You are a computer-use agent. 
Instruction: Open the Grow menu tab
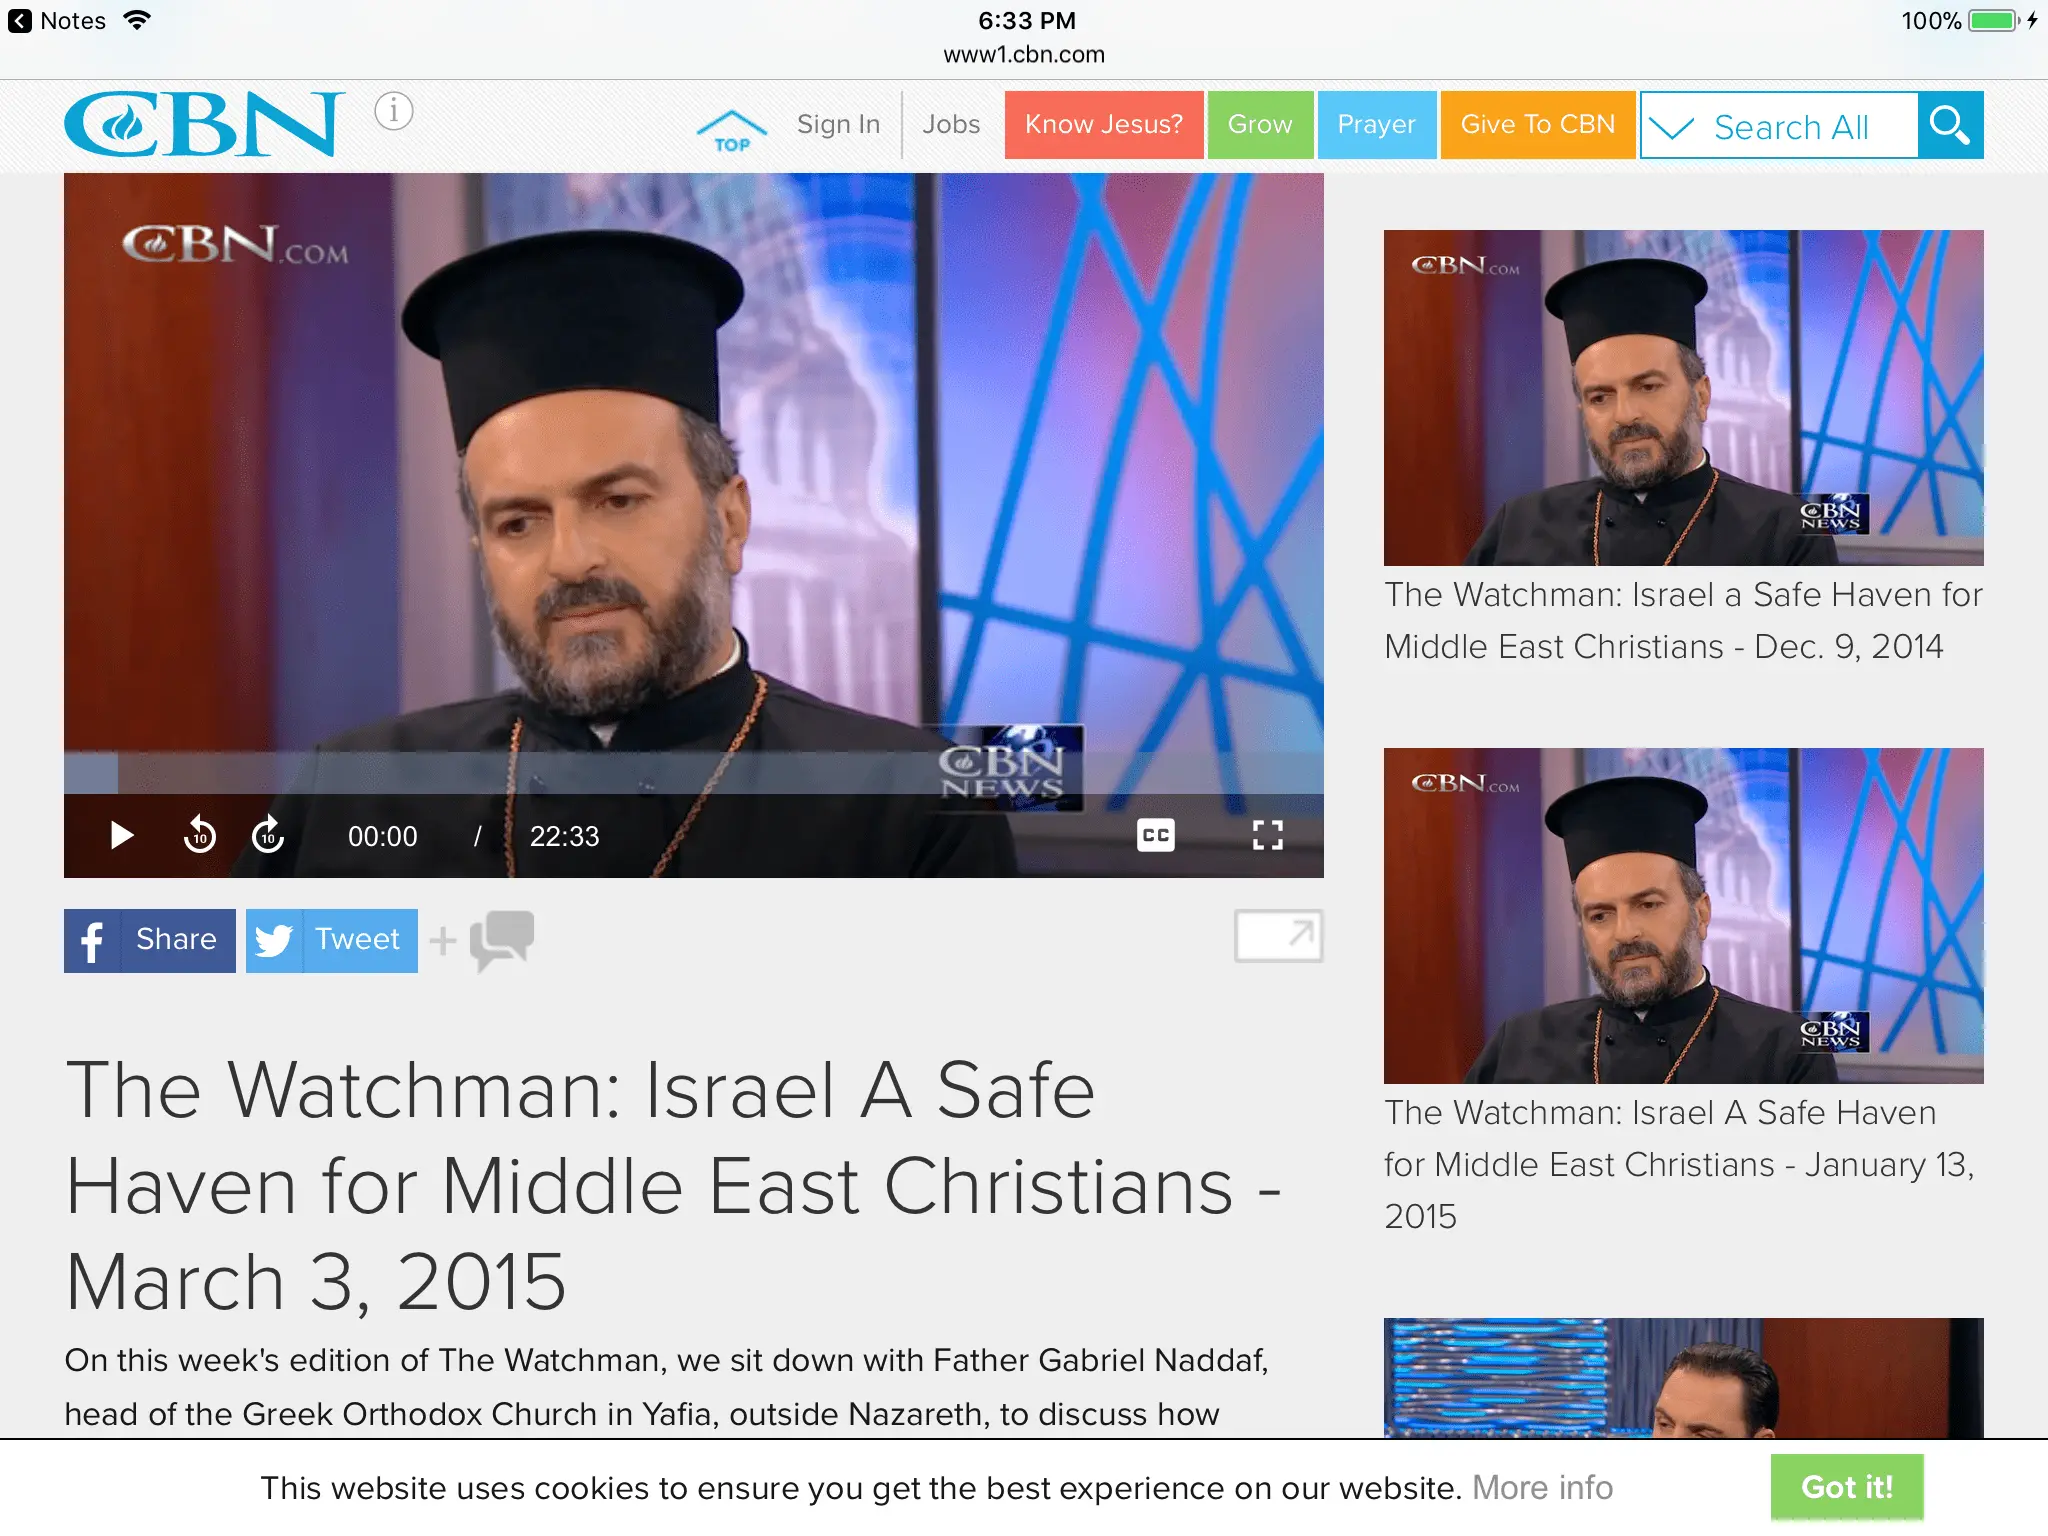1260,125
